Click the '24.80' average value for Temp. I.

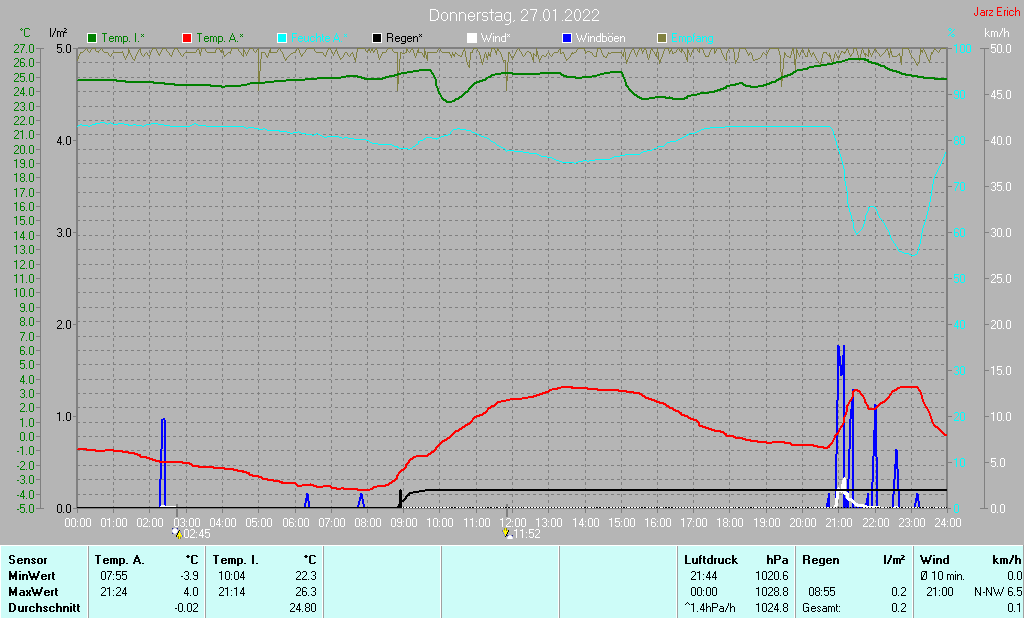[x=303, y=608]
